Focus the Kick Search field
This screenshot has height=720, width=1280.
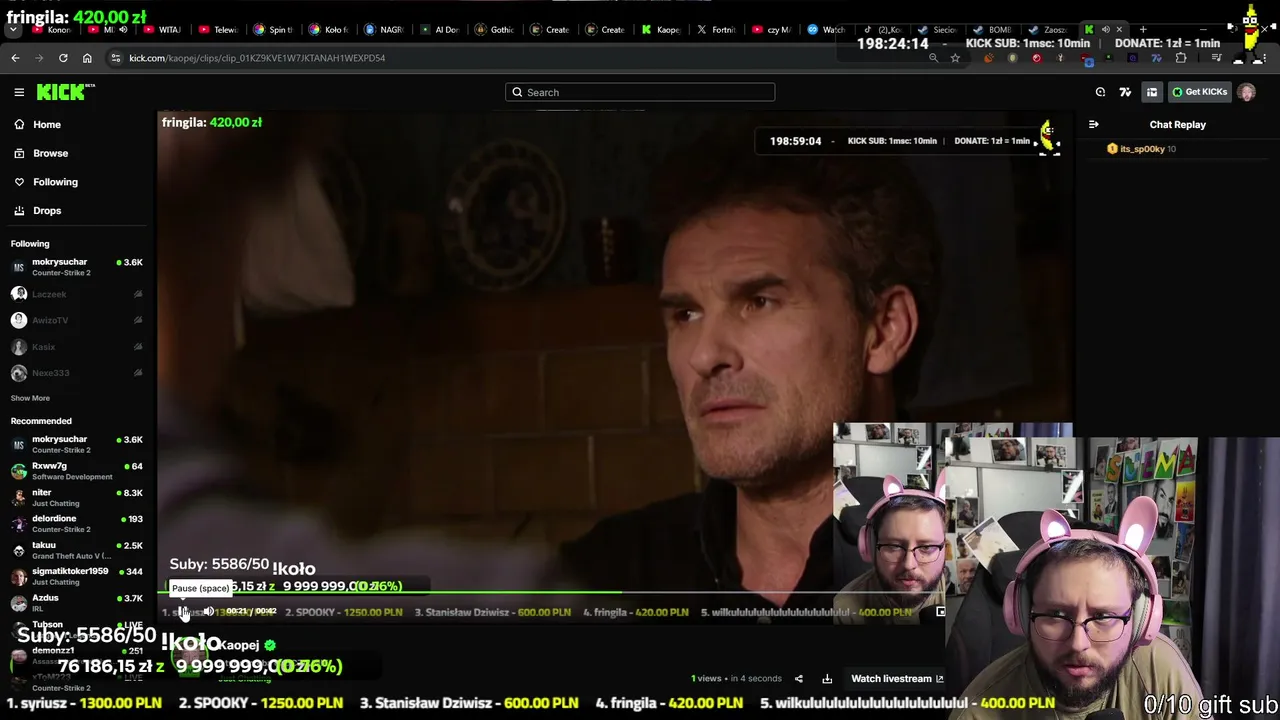[x=640, y=92]
